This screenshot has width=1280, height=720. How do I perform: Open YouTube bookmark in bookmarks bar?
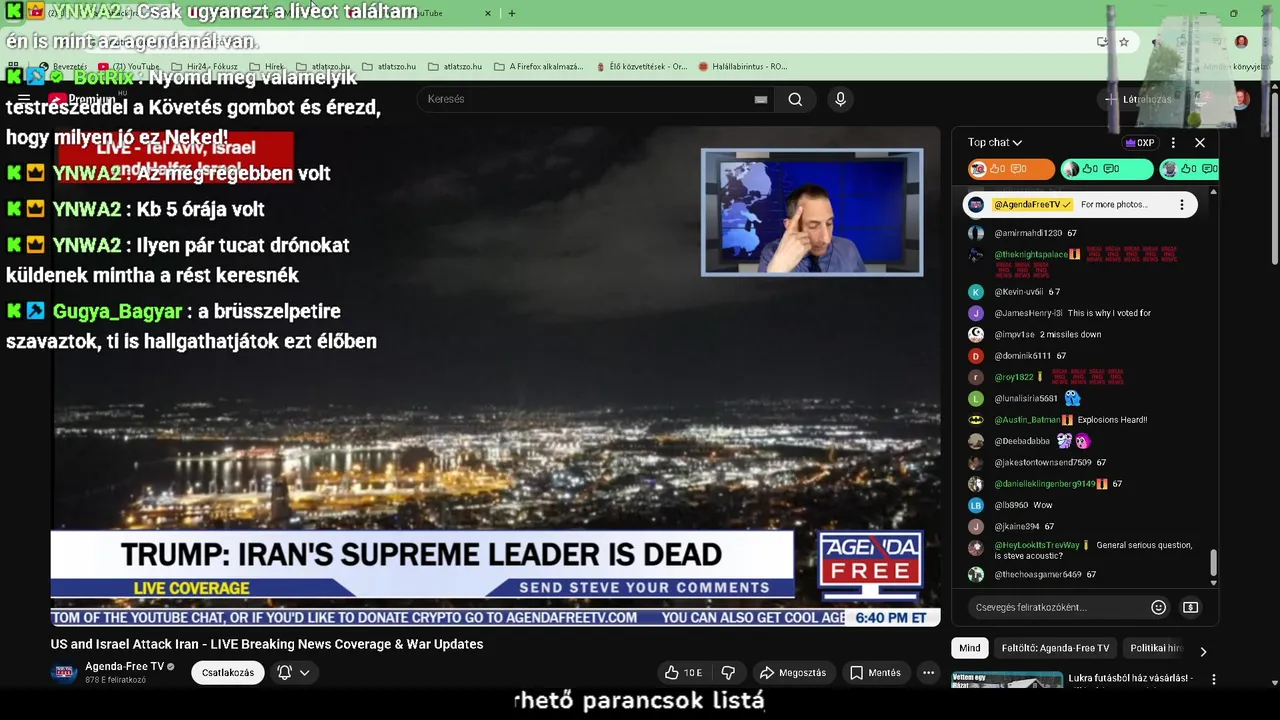point(129,66)
